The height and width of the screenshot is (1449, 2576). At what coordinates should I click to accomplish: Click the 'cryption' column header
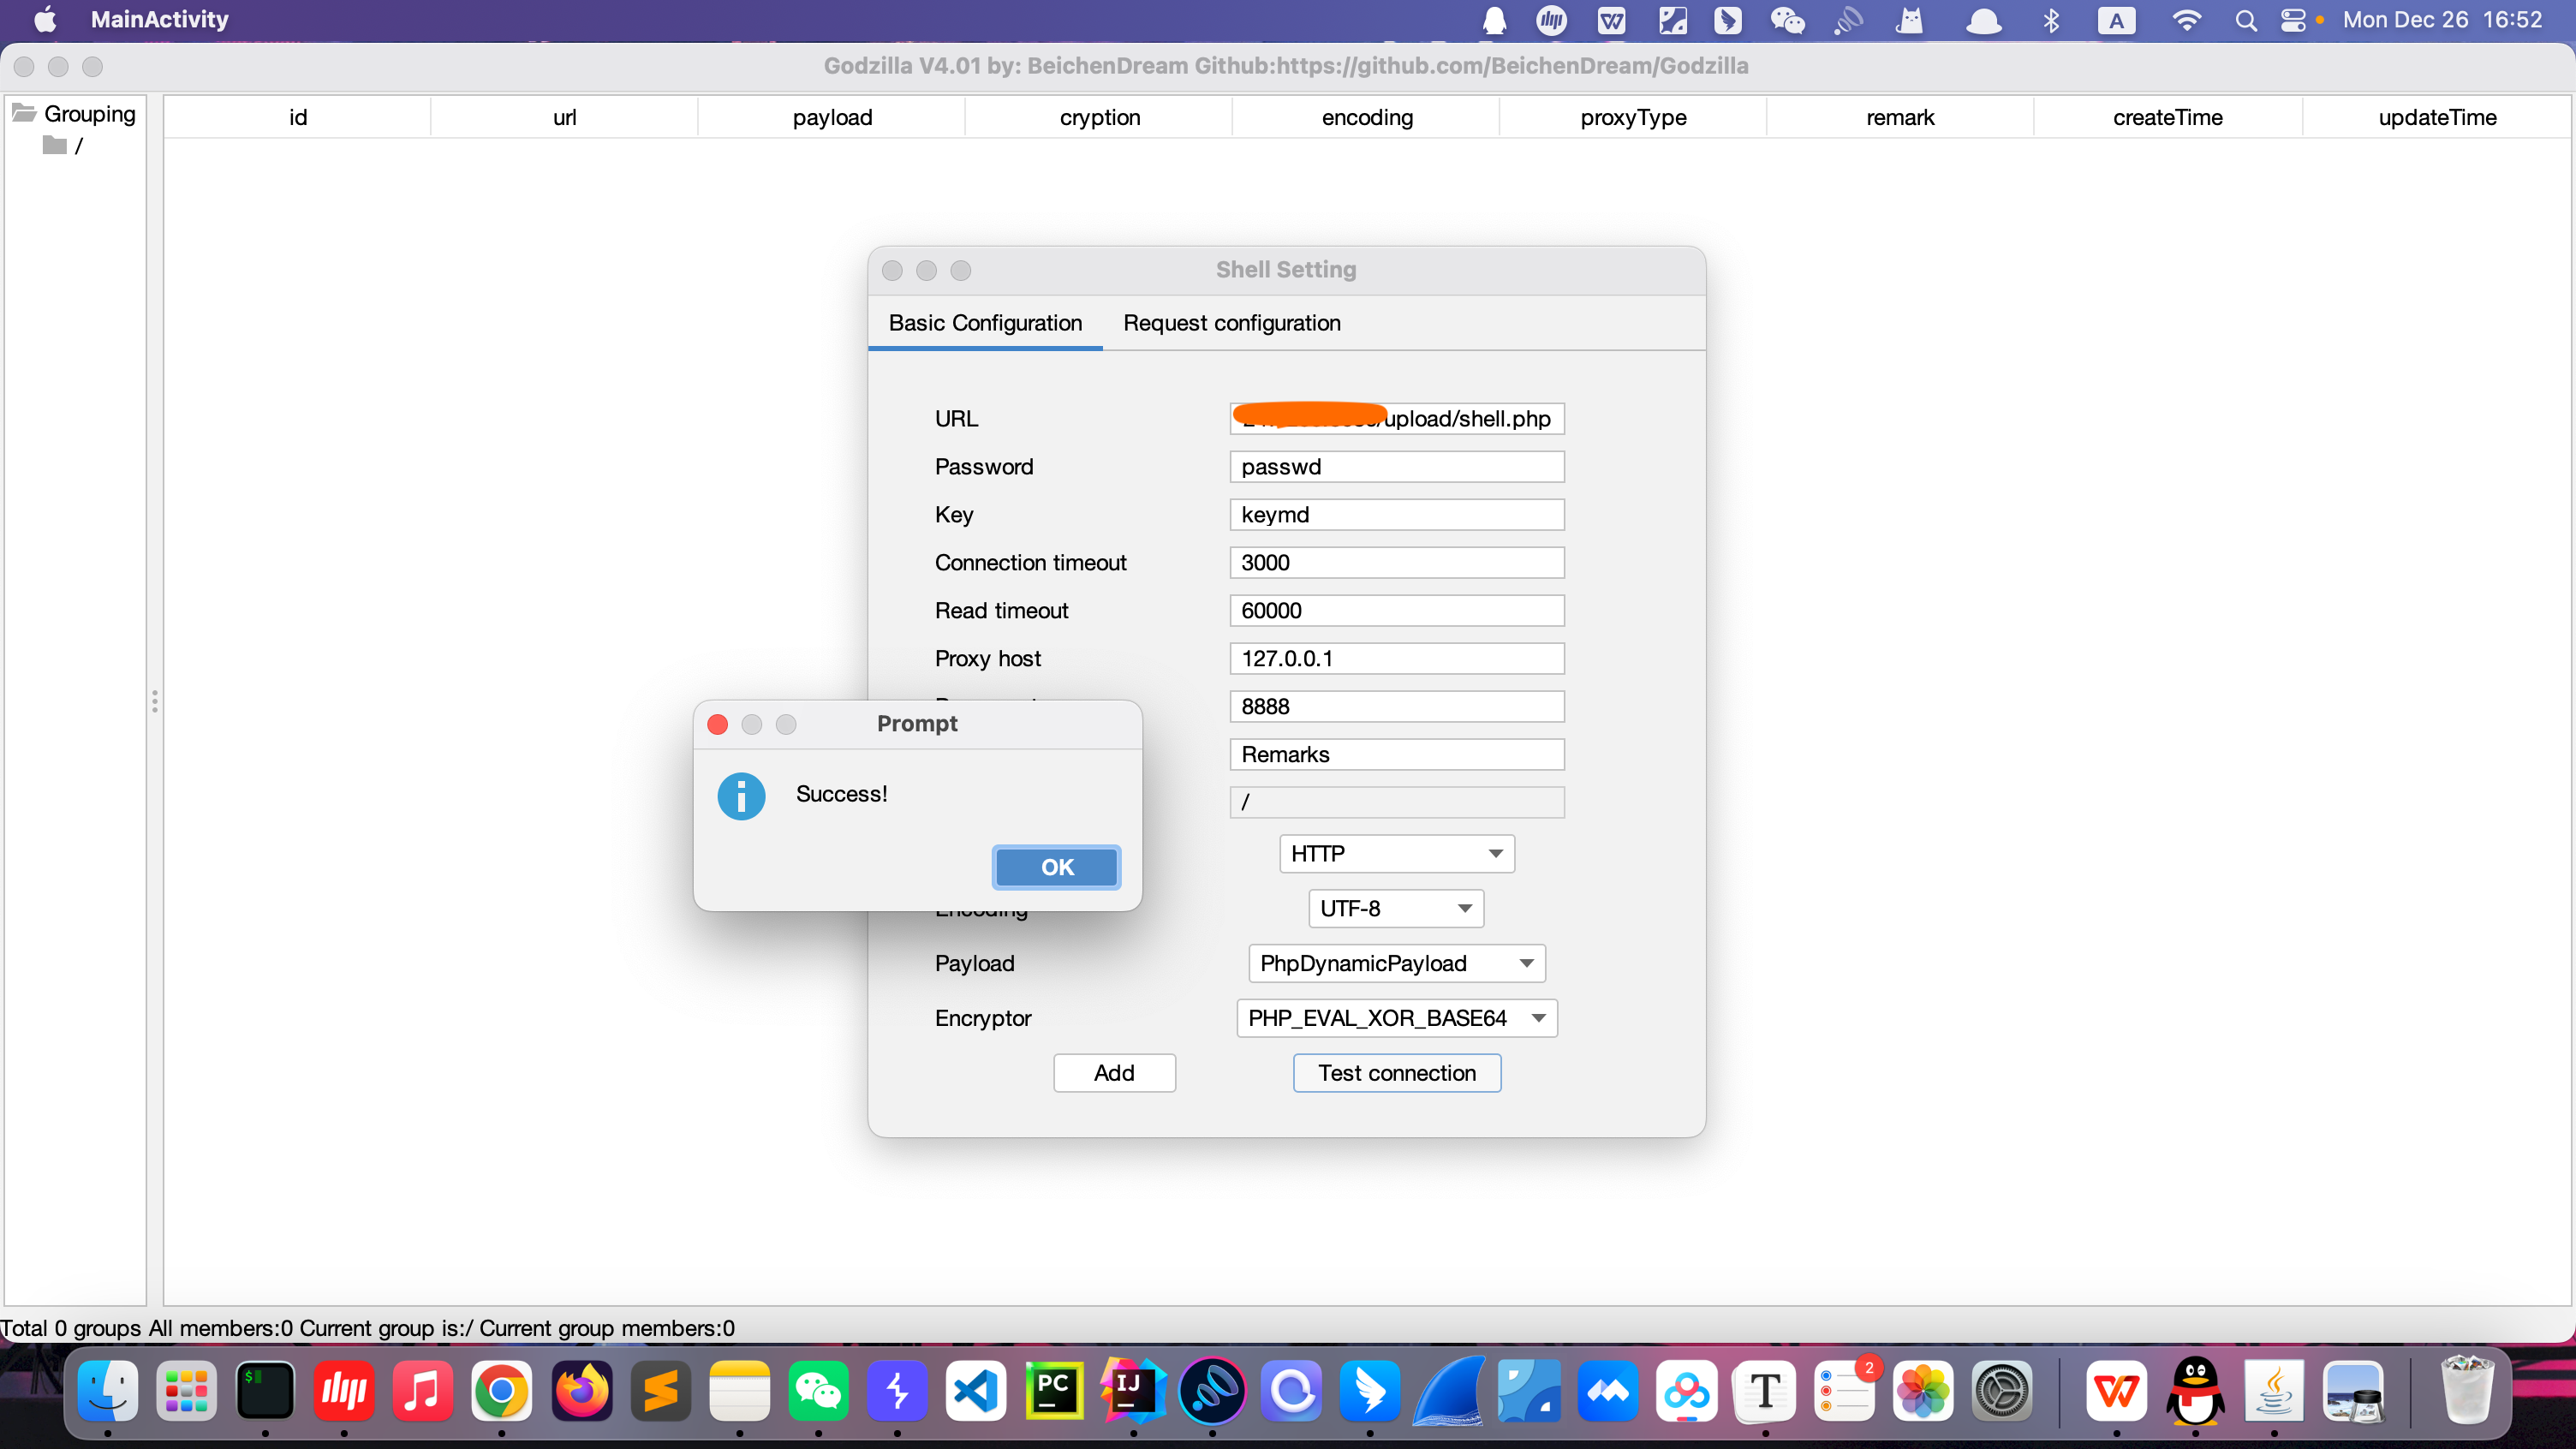[x=1099, y=117]
